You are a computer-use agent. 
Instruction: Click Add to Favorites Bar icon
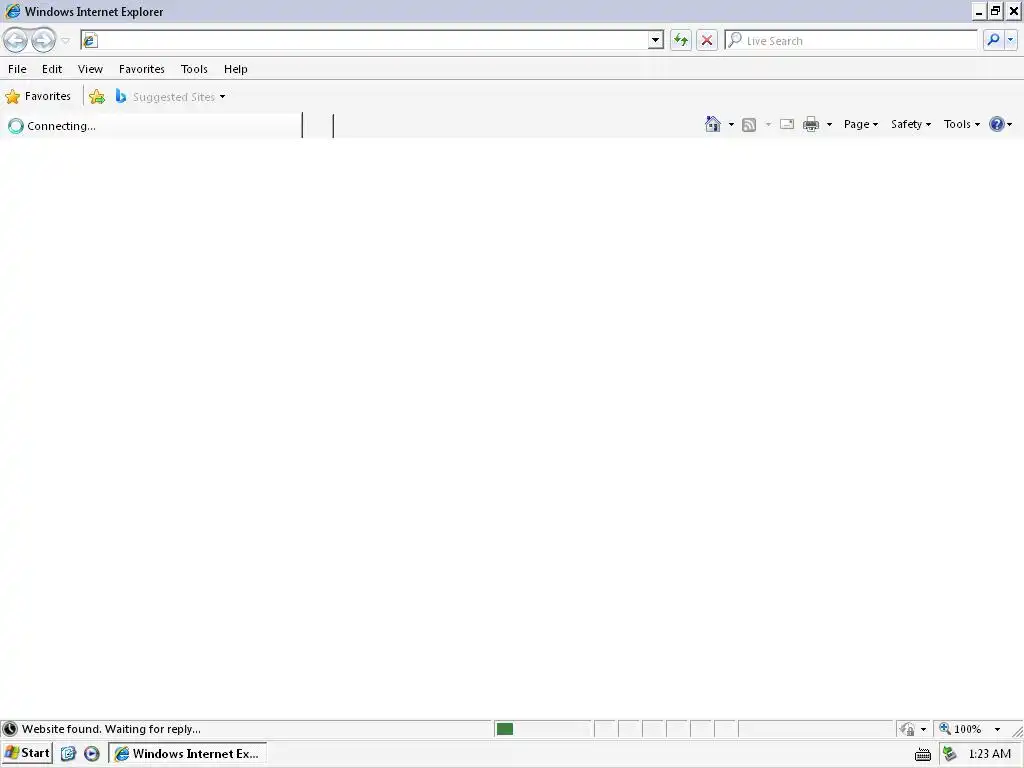pyautogui.click(x=97, y=97)
